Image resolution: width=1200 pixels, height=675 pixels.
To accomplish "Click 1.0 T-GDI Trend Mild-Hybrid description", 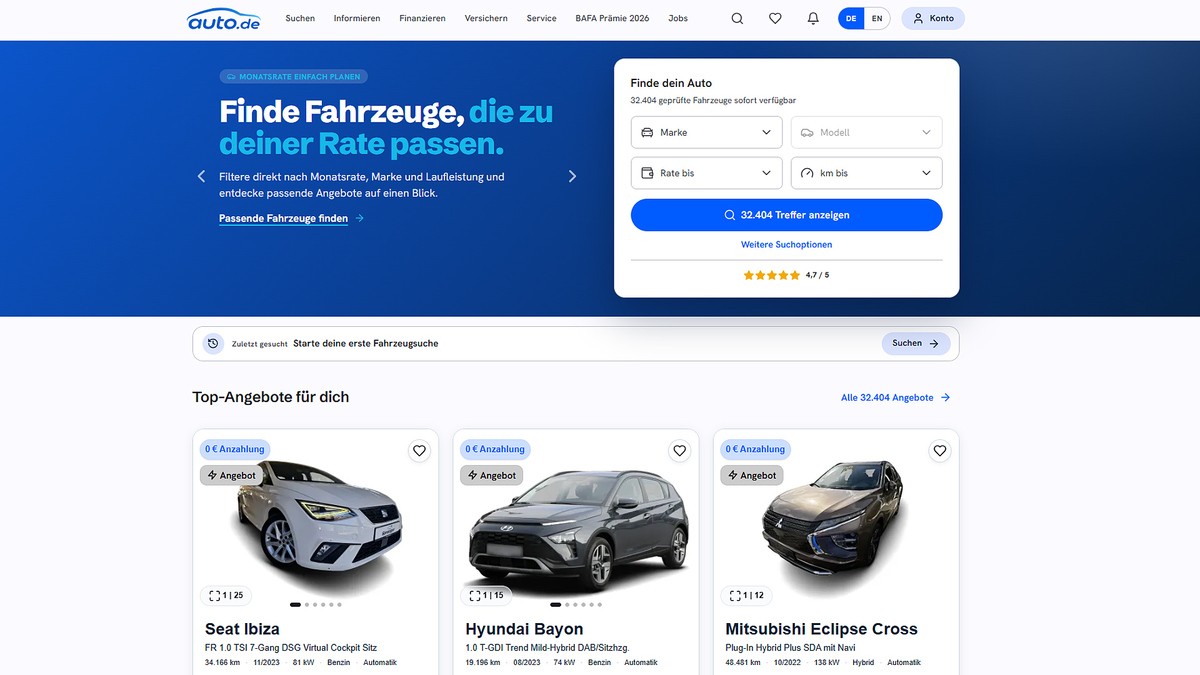I will pyautogui.click(x=547, y=648).
